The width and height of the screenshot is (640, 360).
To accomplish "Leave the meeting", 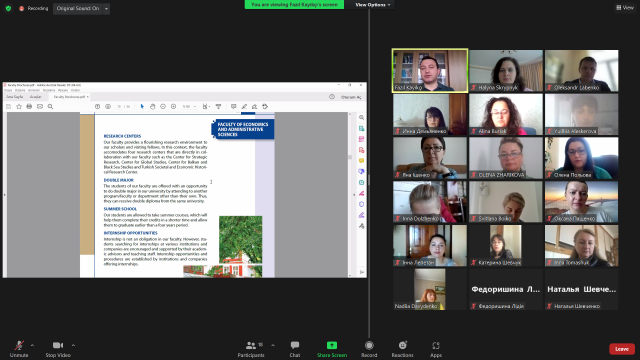I will [x=622, y=349].
